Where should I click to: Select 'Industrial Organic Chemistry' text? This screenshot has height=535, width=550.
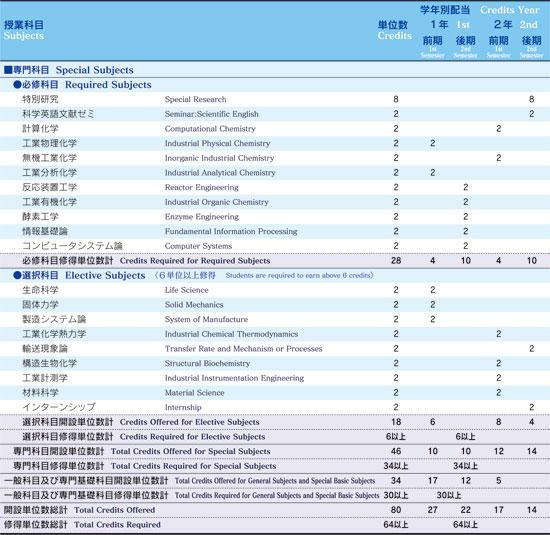[217, 202]
